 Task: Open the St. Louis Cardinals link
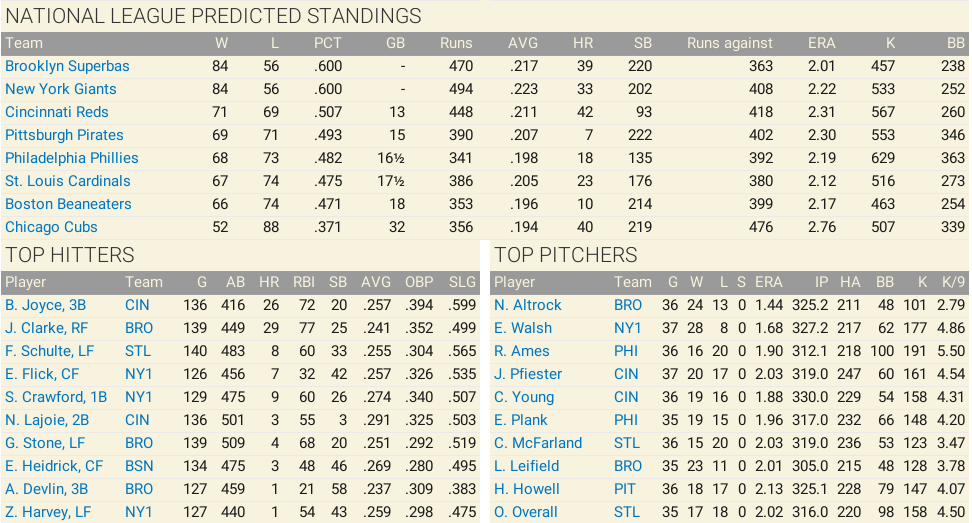(x=68, y=181)
